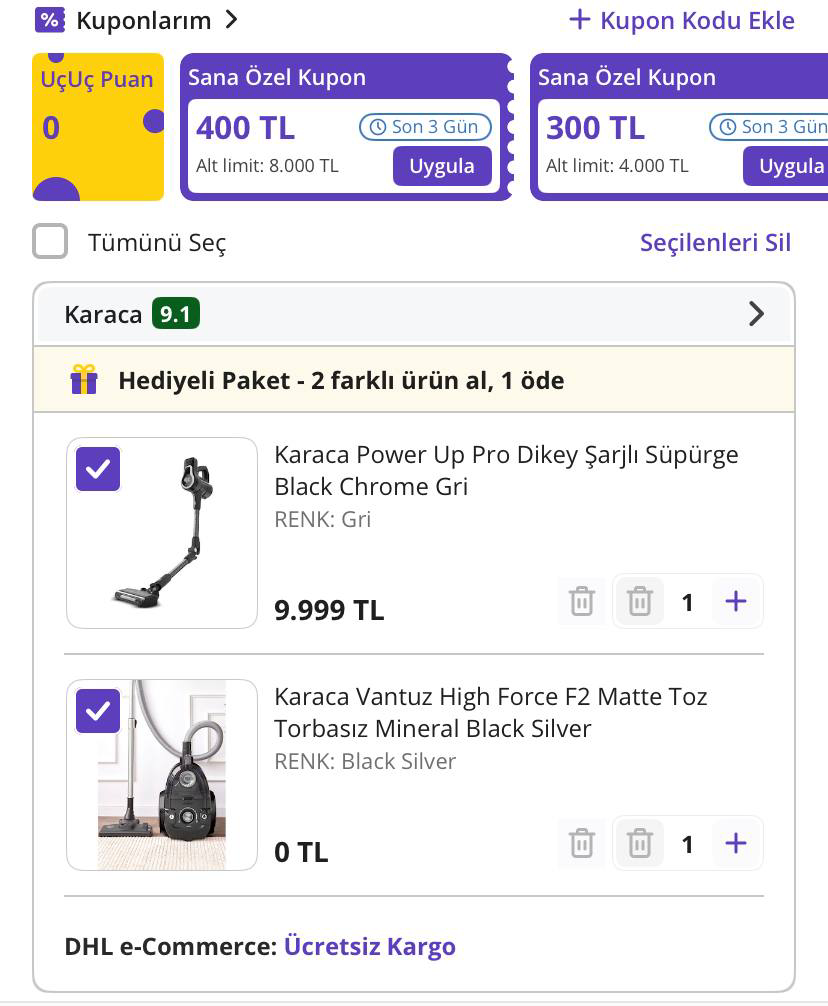Expand Kuponlarım with the chevron arrow
The height and width of the screenshot is (1006, 828).
(x=231, y=20)
